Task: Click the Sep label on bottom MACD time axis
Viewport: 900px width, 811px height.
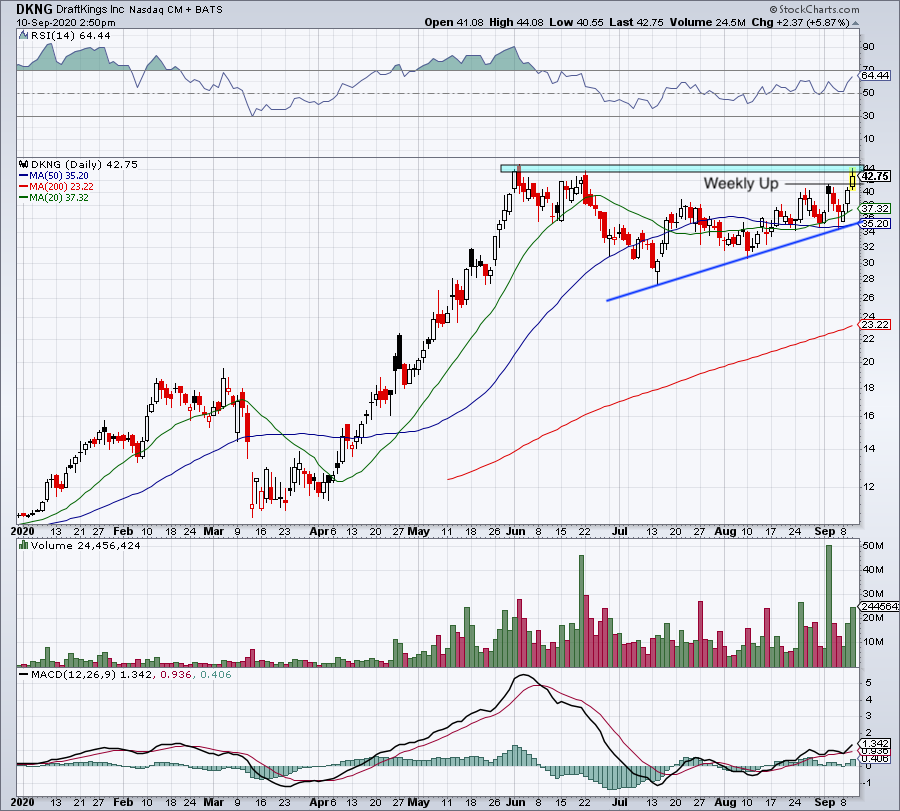Action: pos(825,802)
